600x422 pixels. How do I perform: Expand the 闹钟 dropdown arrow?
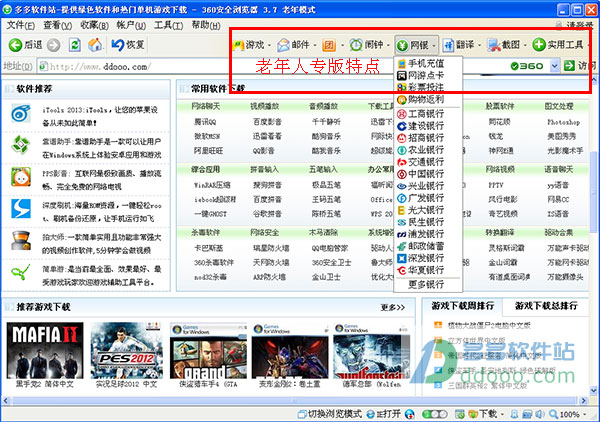click(388, 46)
